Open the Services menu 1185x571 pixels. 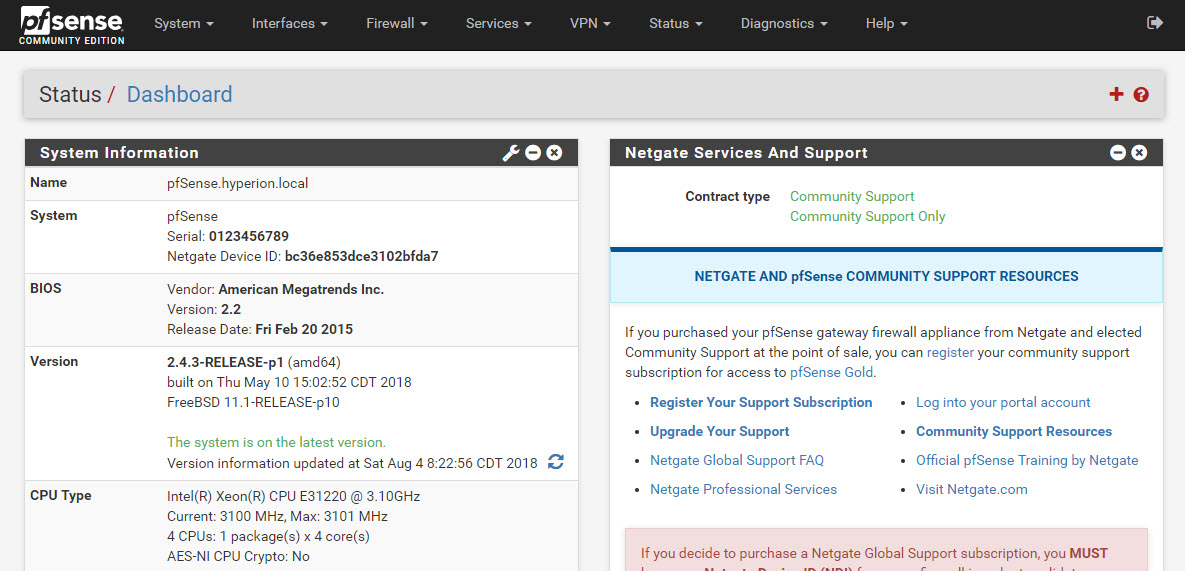(499, 23)
